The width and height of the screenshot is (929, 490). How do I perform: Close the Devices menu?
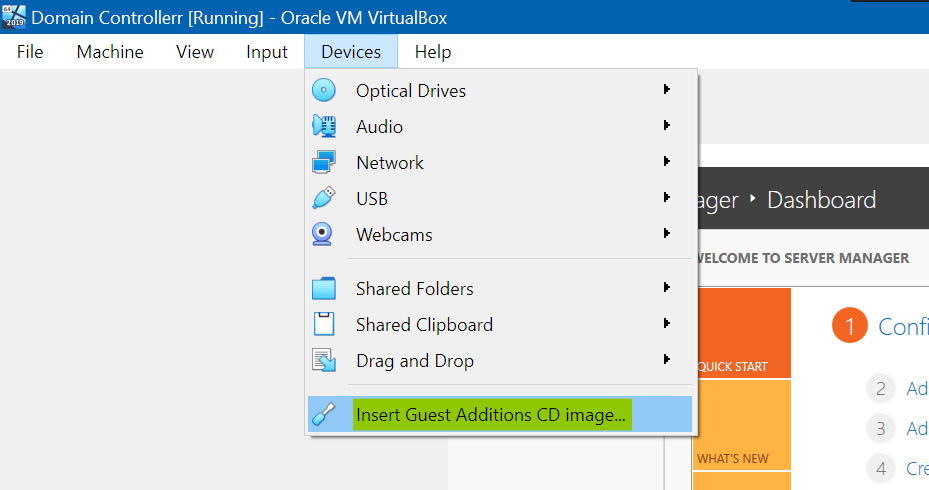pyautogui.click(x=351, y=52)
